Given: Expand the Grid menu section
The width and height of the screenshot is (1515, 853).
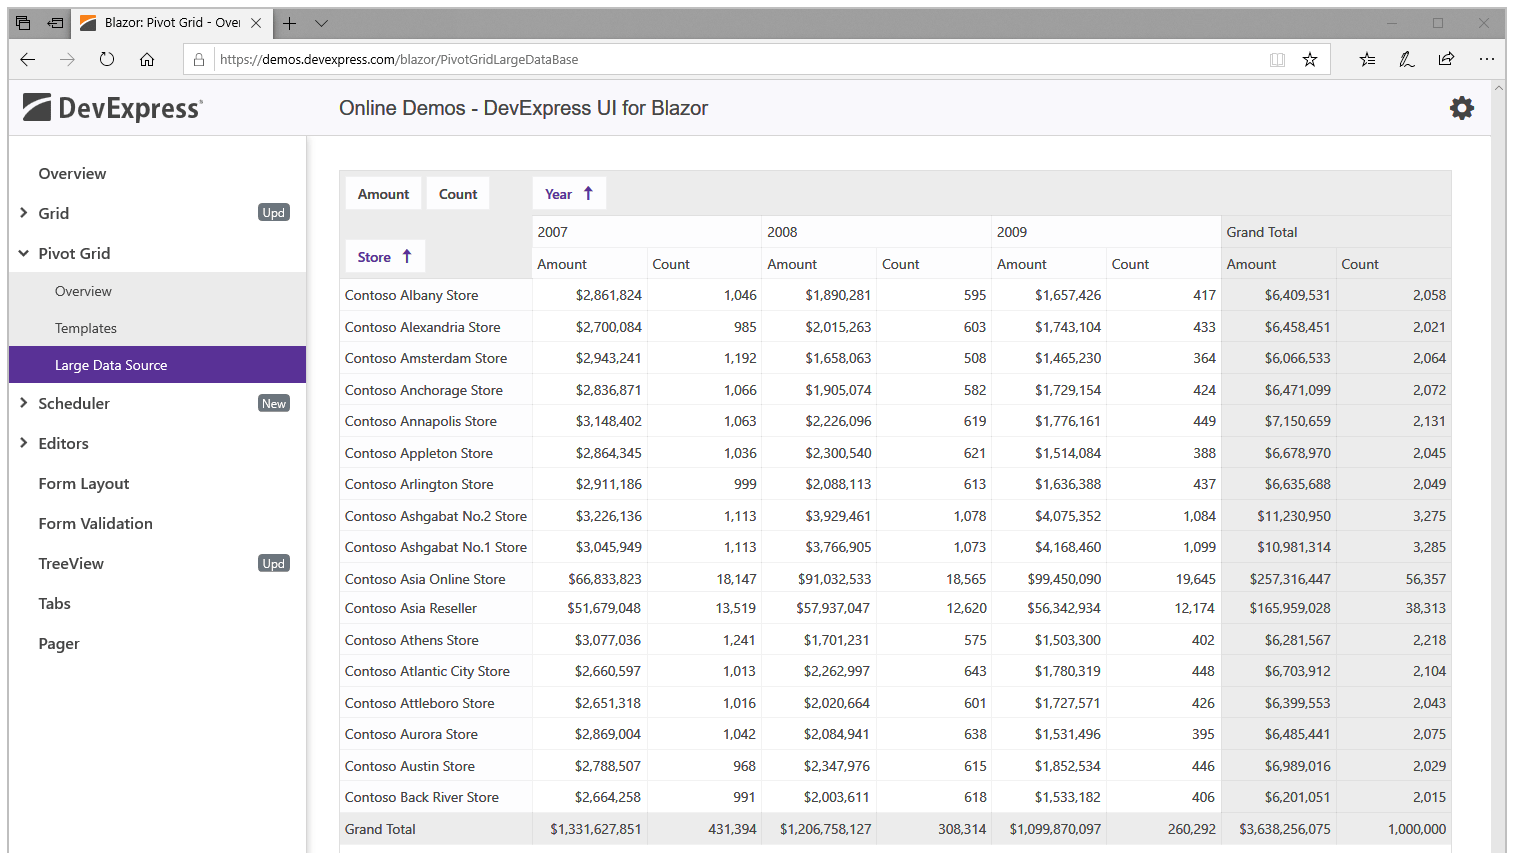Looking at the screenshot, I should click(x=24, y=213).
